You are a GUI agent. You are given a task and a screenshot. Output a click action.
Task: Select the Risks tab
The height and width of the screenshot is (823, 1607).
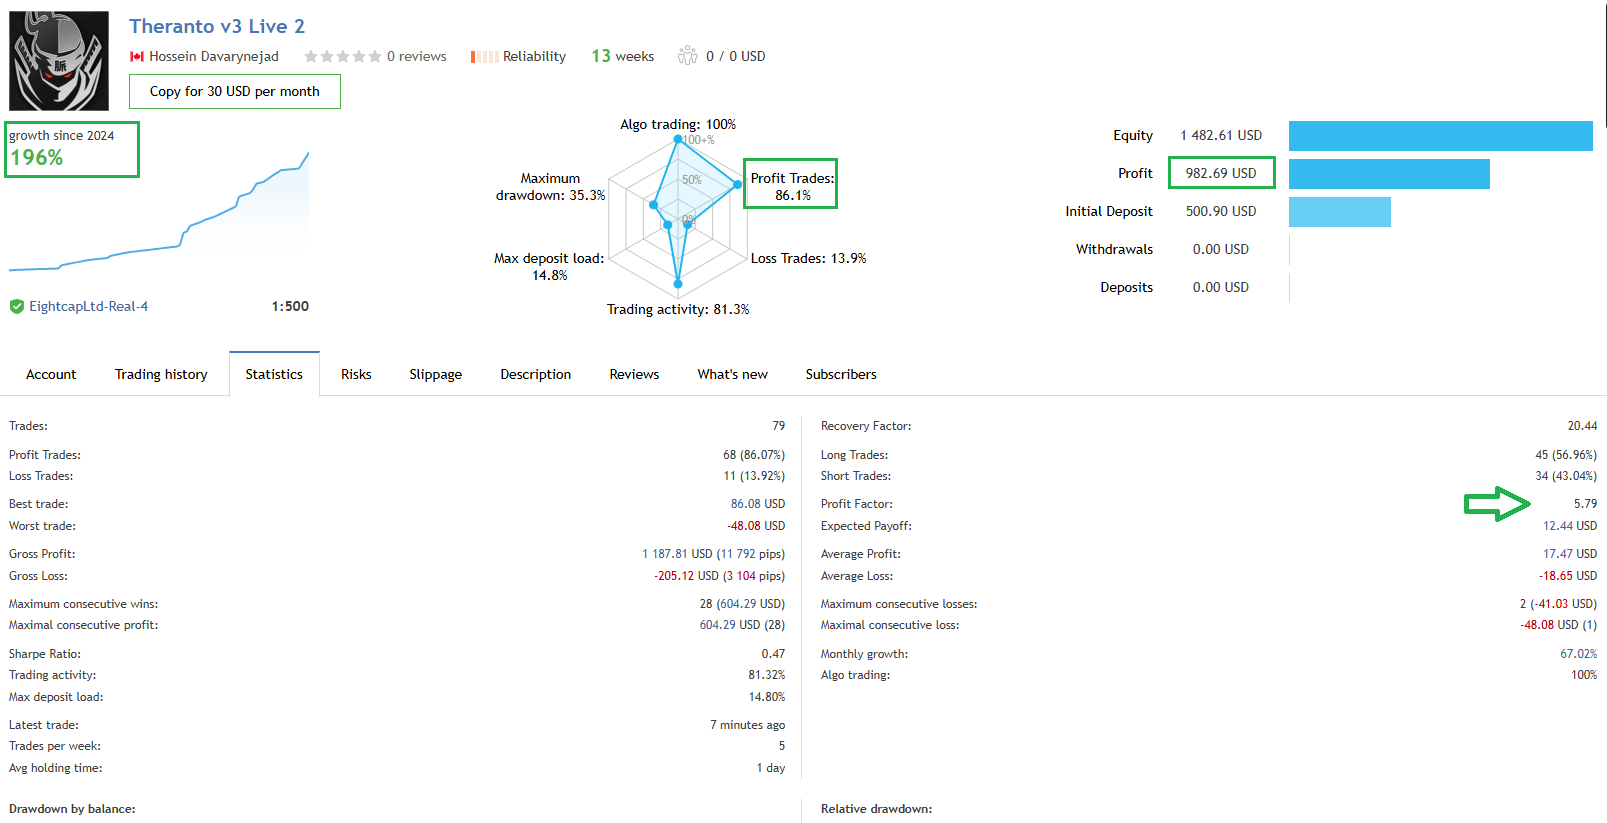click(356, 374)
